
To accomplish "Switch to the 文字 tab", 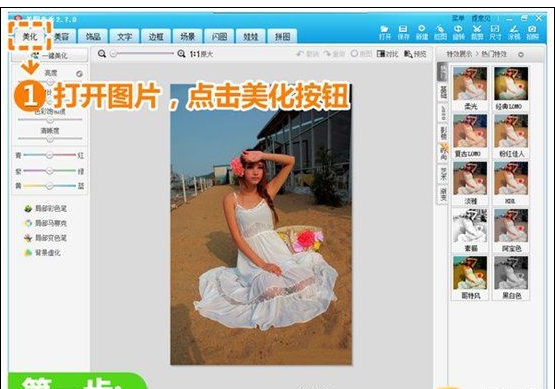I will pos(124,36).
